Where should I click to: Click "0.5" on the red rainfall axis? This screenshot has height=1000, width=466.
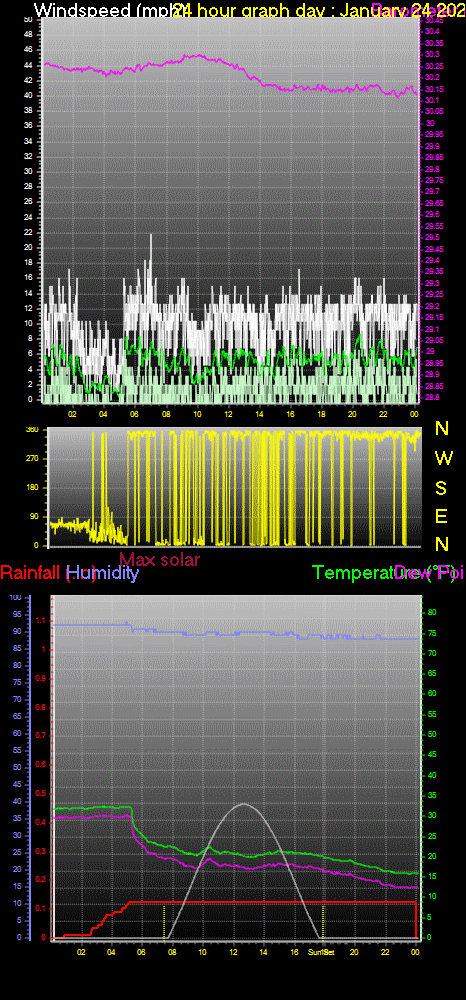click(41, 794)
